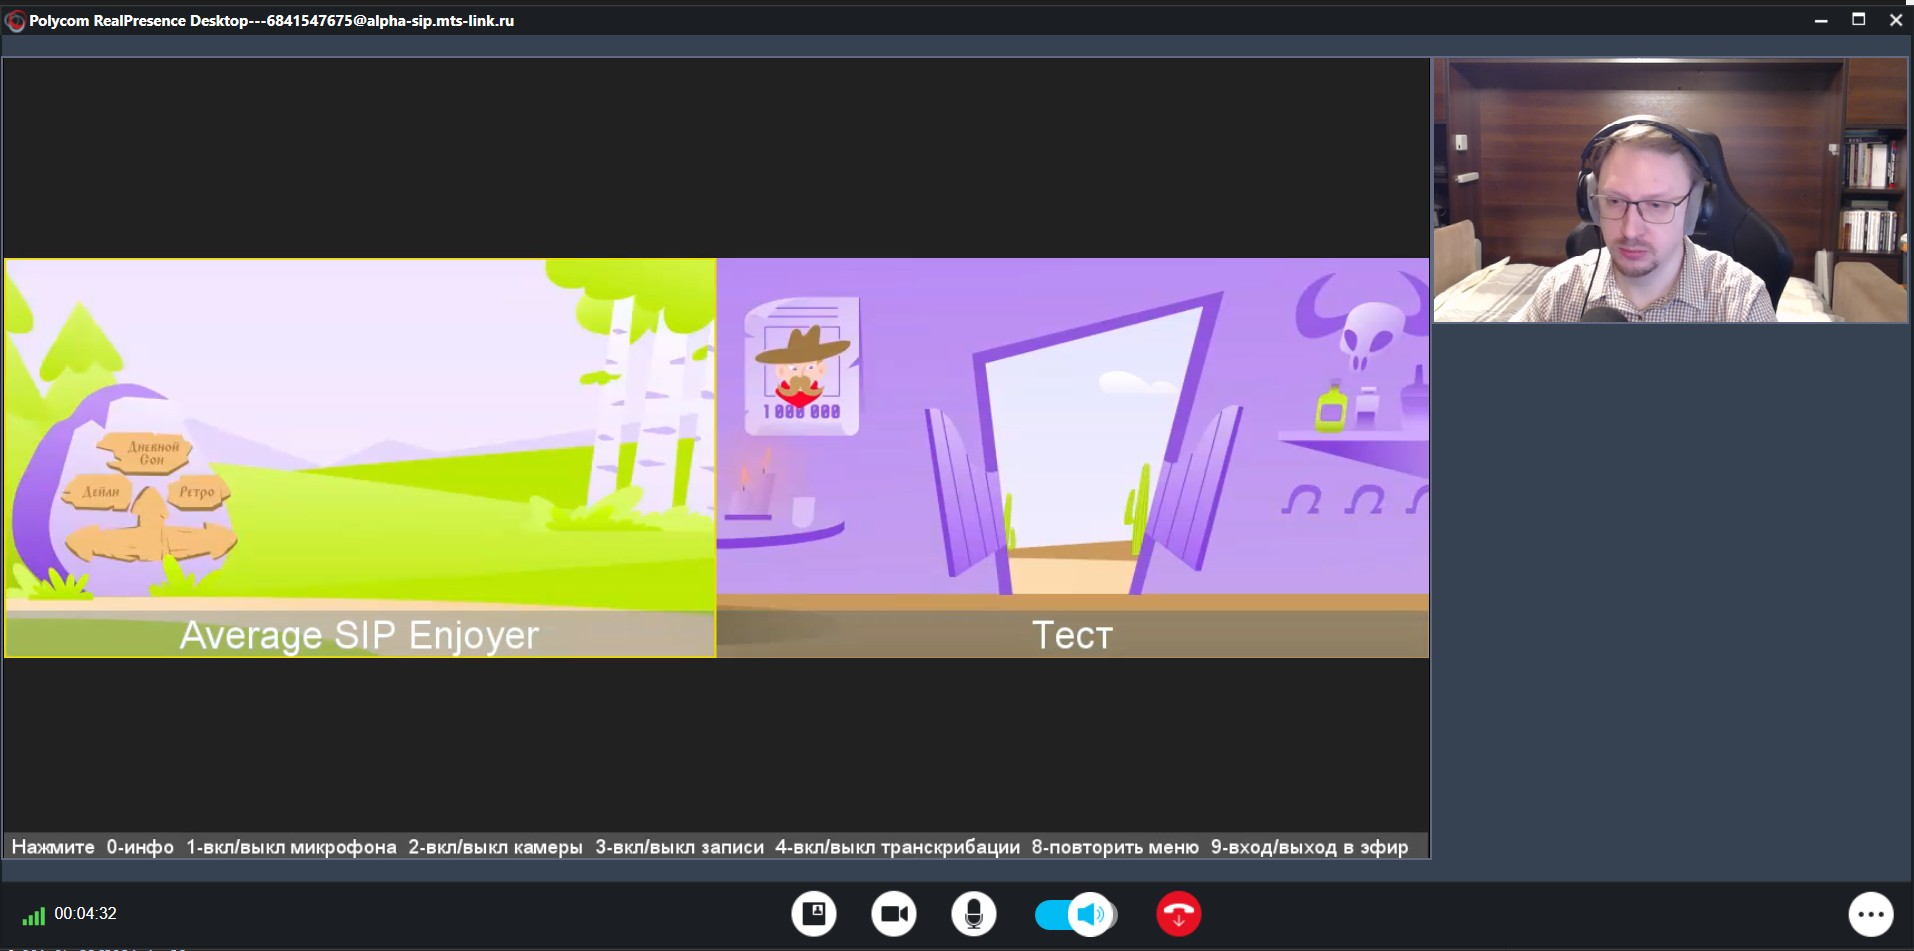The width and height of the screenshot is (1914, 951).
Task: Click the Polycom logo in title bar
Action: [15, 21]
